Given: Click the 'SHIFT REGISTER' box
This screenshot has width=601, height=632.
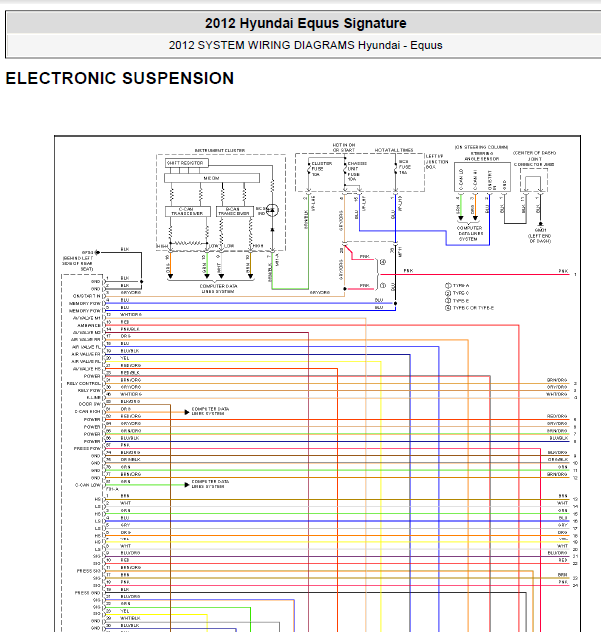Looking at the screenshot, I should (187, 163).
